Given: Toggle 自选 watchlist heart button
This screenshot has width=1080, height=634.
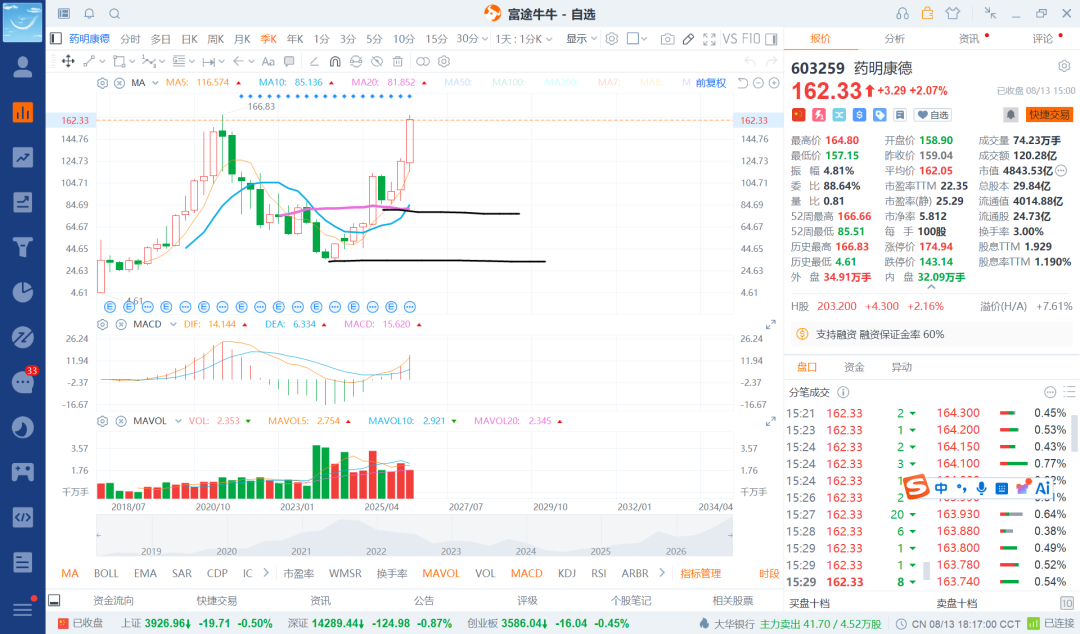Looking at the screenshot, I should (933, 115).
